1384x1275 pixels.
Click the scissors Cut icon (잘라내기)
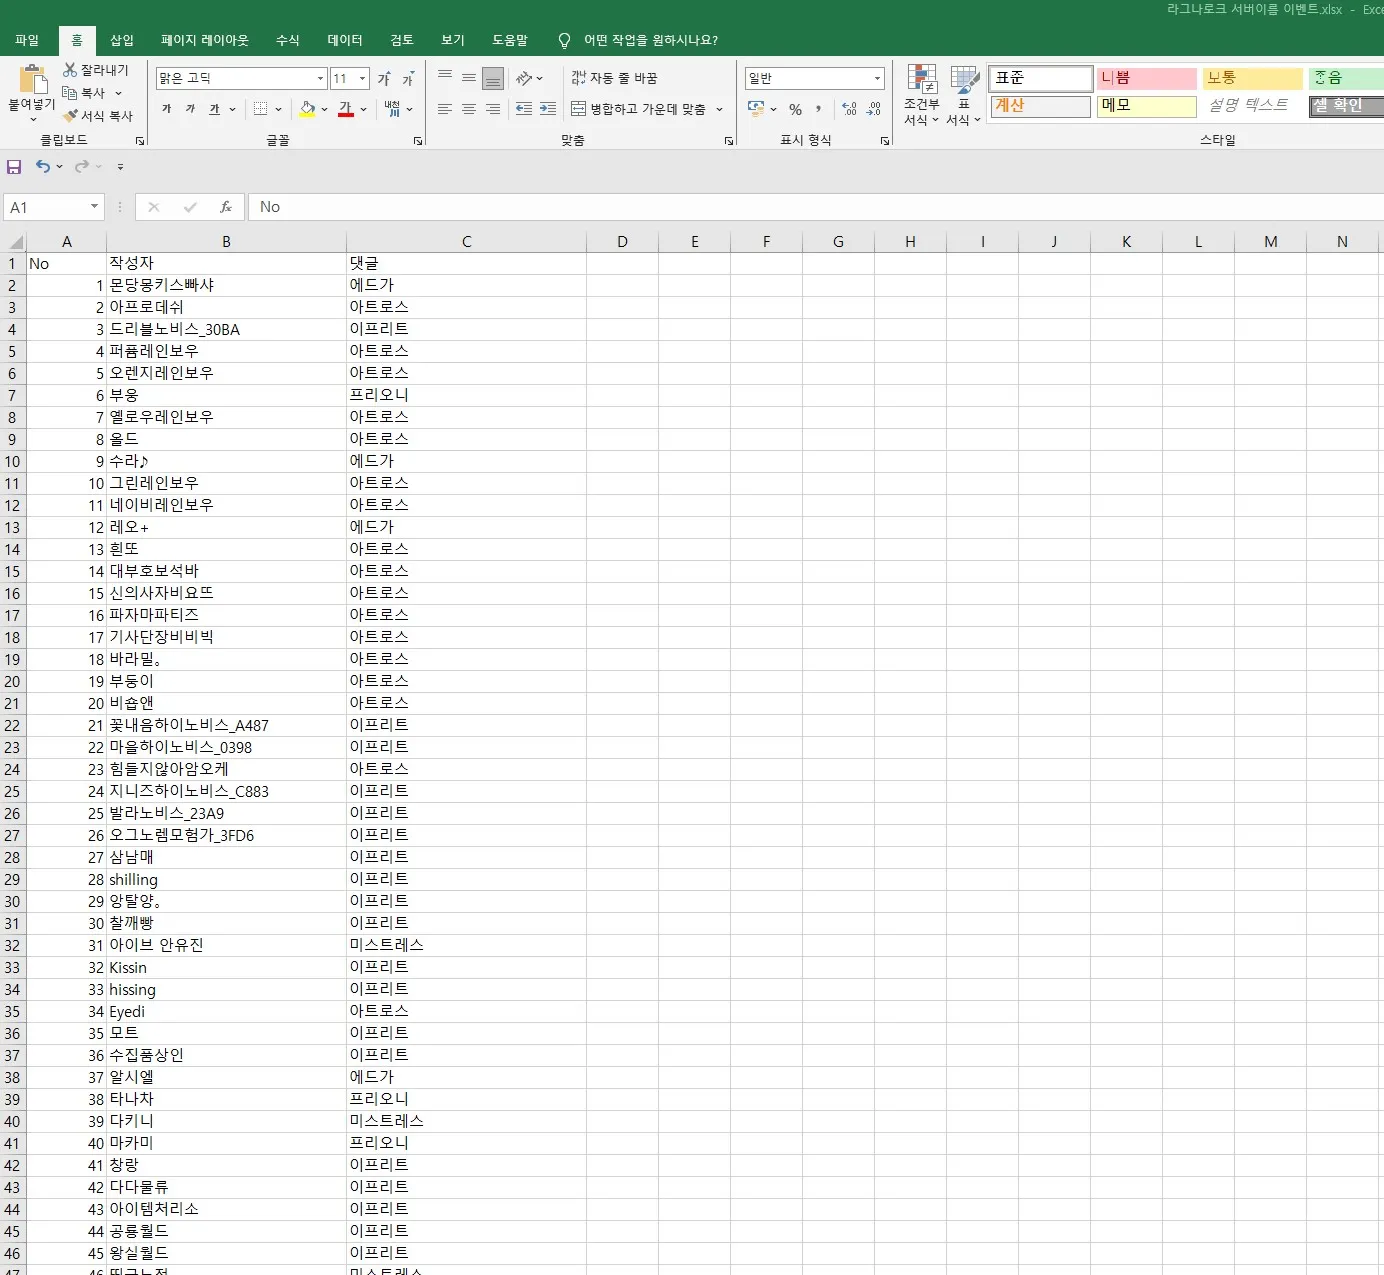70,70
